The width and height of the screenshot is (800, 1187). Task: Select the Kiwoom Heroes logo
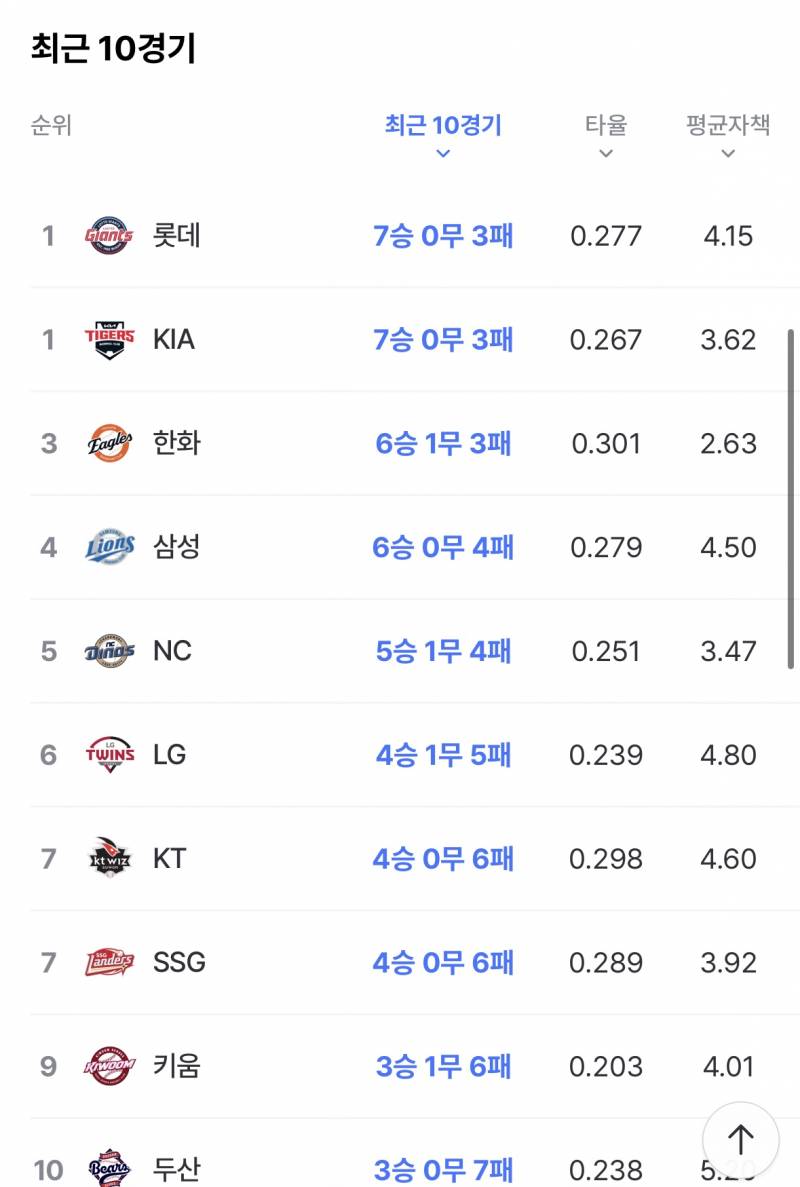pyautogui.click(x=110, y=1065)
